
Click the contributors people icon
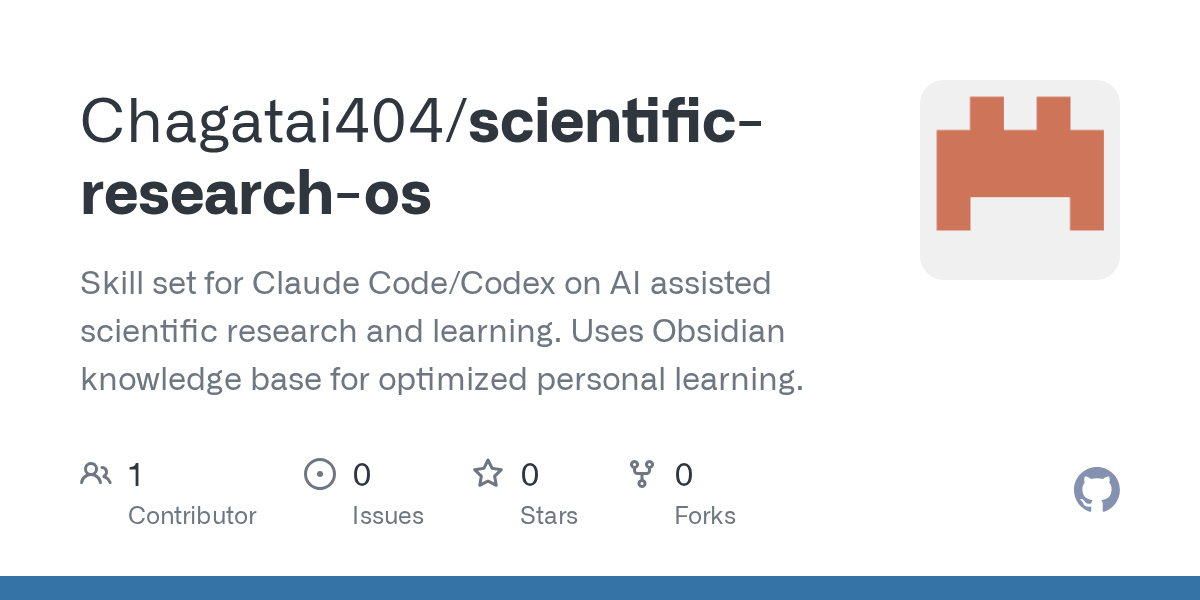coord(96,474)
